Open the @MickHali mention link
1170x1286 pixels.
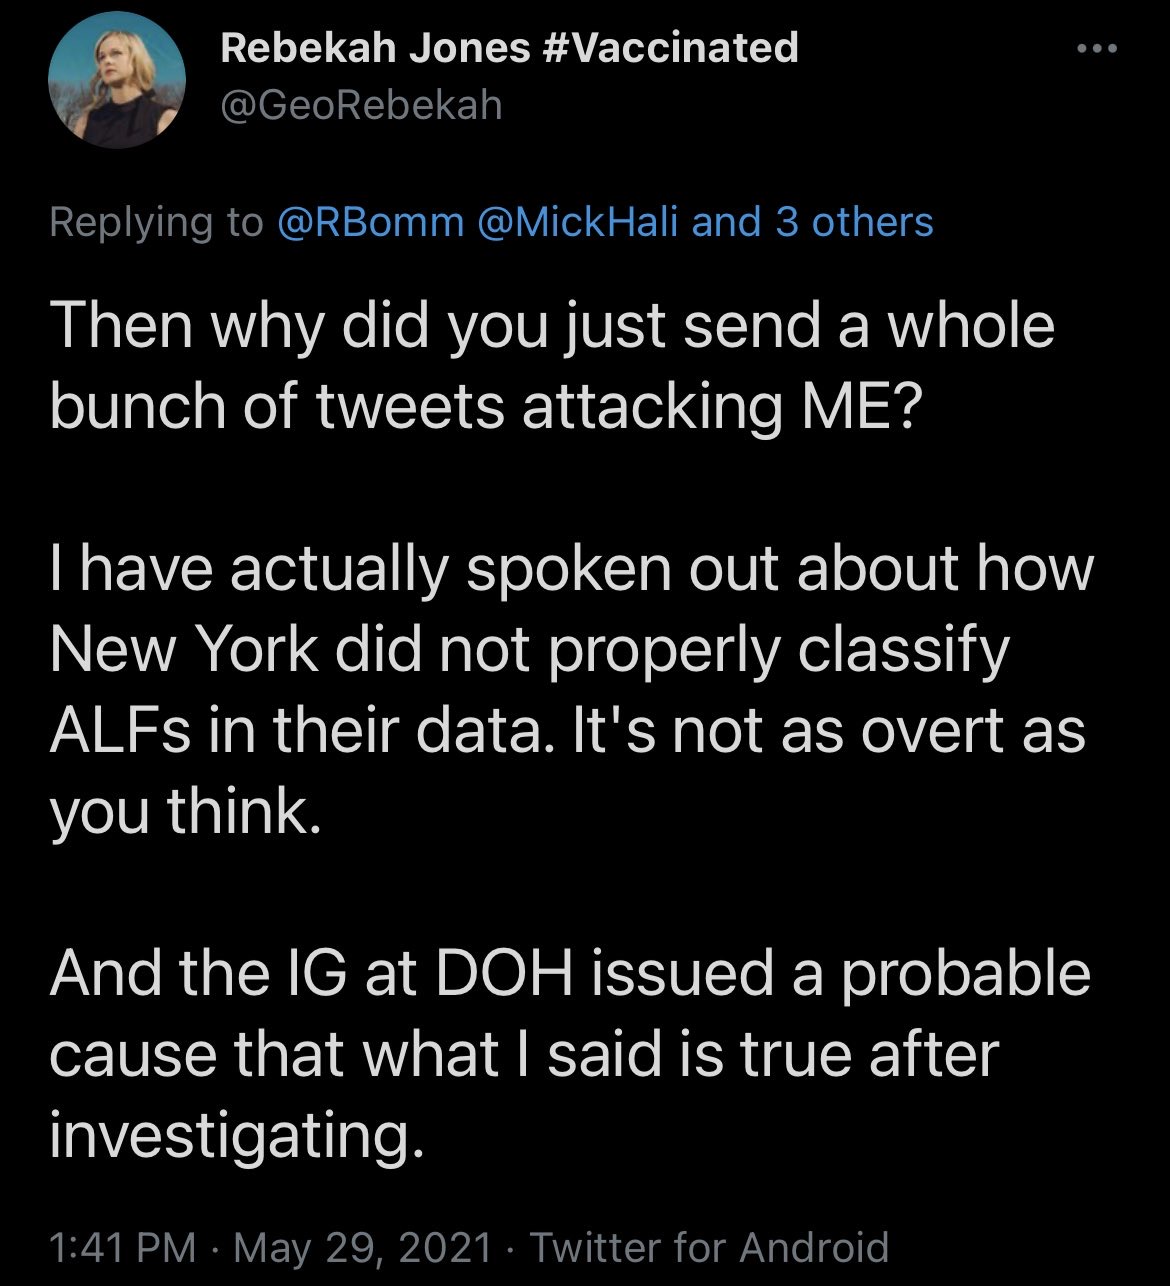[580, 221]
